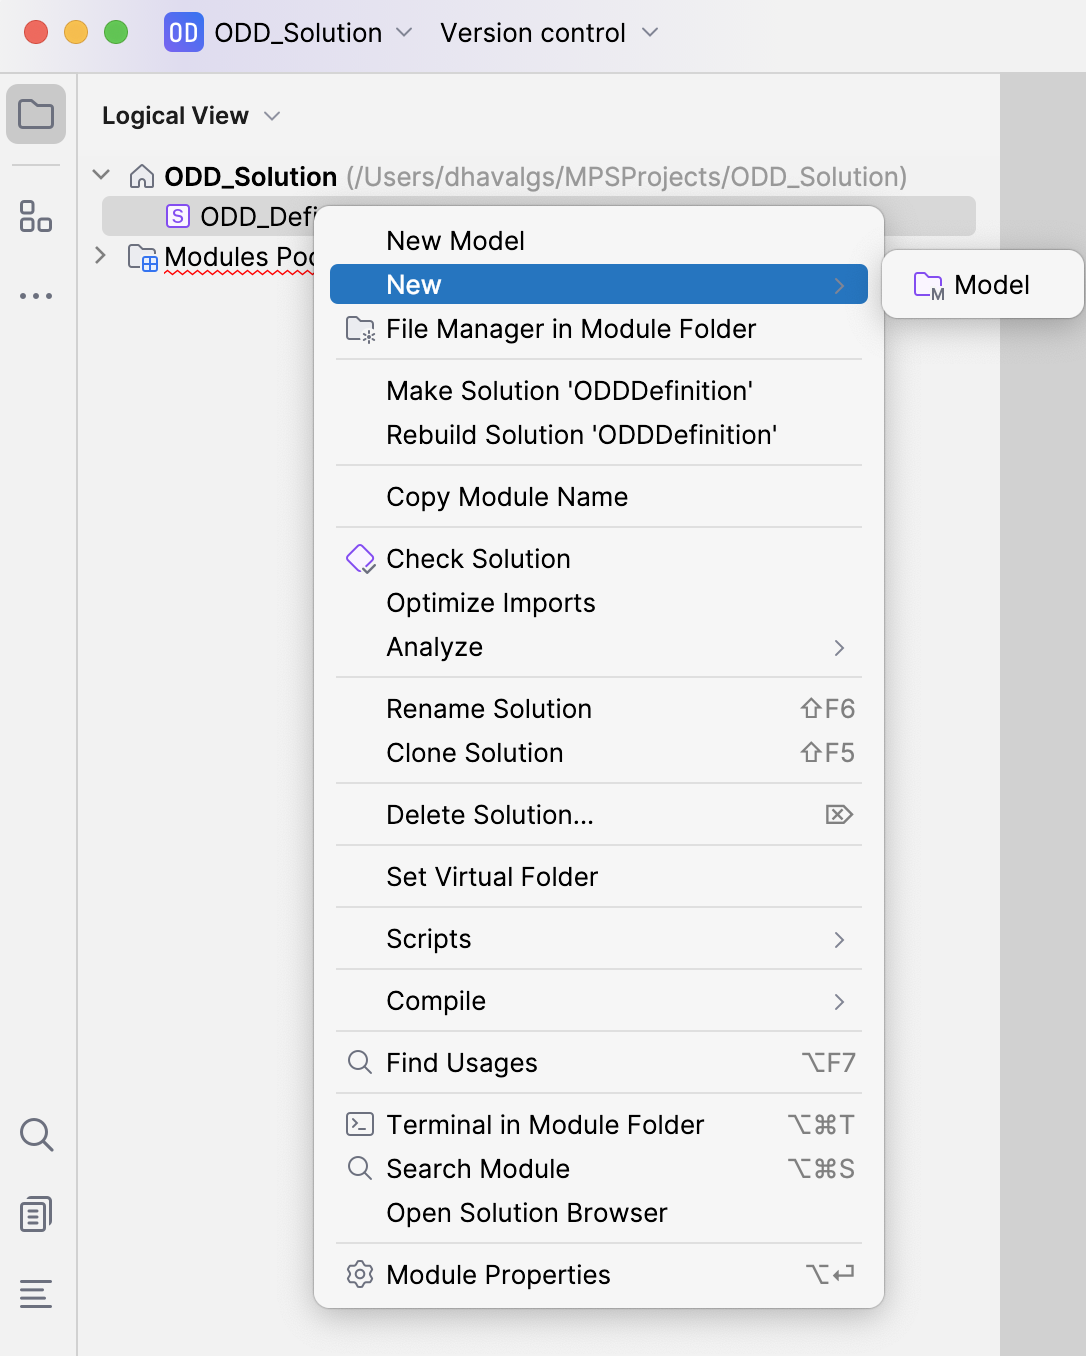1086x1356 pixels.
Task: Open more tool windows ellipsis
Action: (x=36, y=296)
